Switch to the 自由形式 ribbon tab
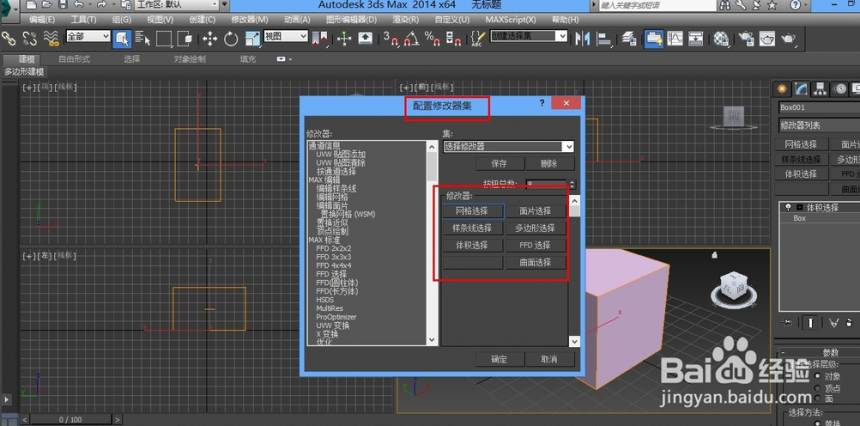Viewport: 860px width, 426px height. [x=74, y=59]
